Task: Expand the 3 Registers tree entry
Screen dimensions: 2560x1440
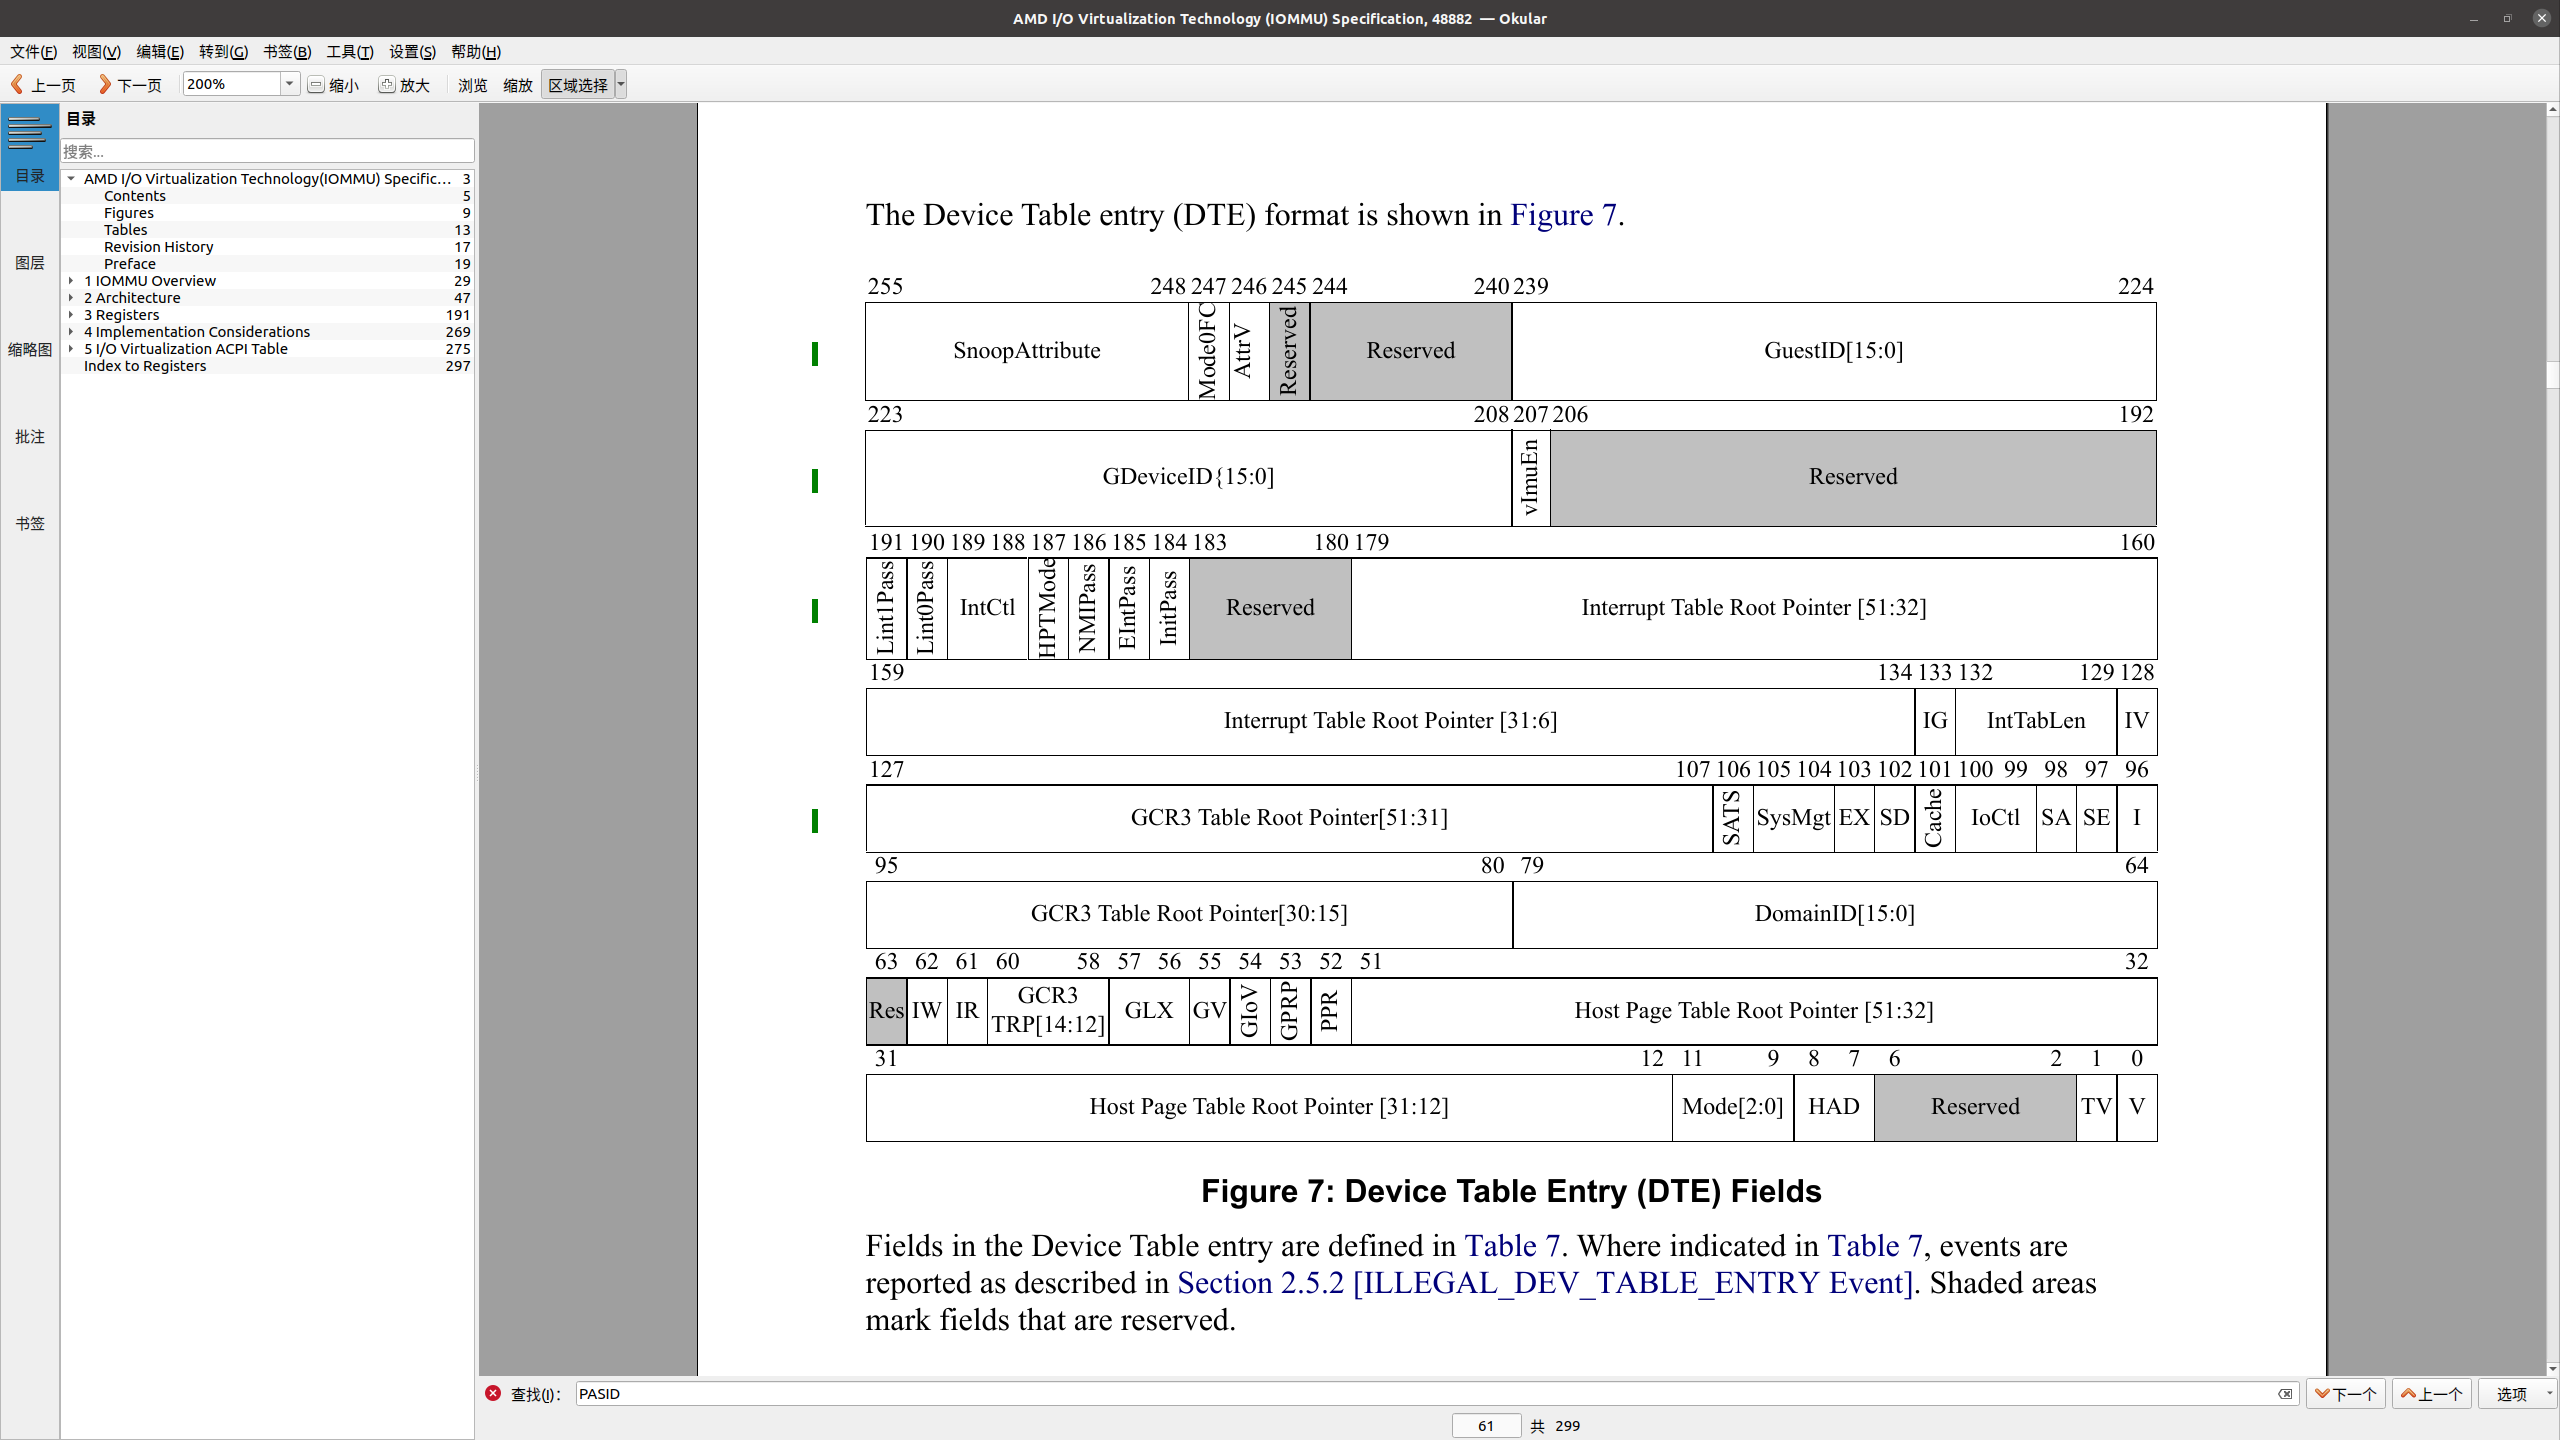Action: (x=70, y=314)
